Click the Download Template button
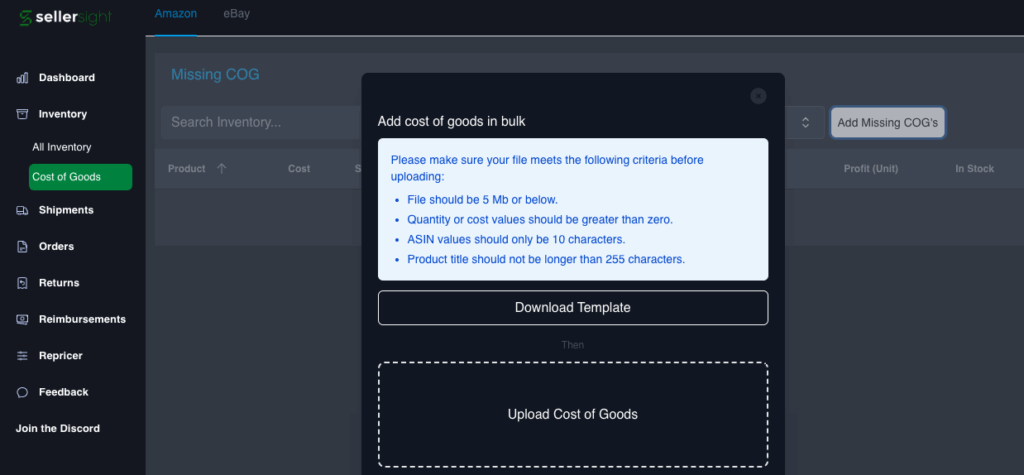This screenshot has width=1024, height=475. click(572, 308)
